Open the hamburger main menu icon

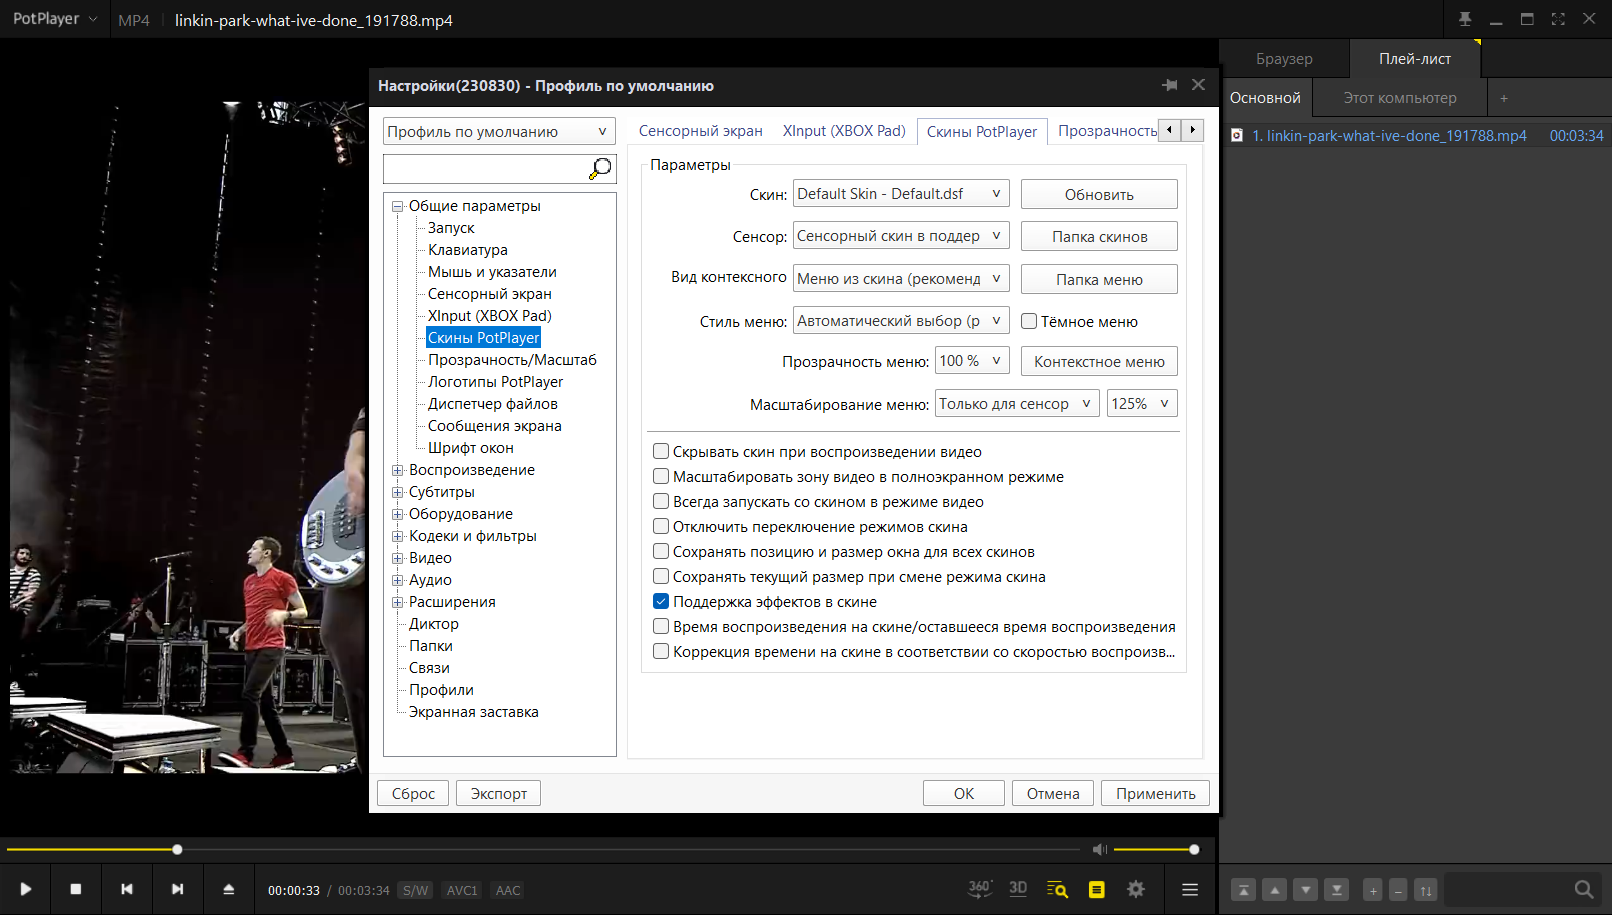click(1190, 889)
